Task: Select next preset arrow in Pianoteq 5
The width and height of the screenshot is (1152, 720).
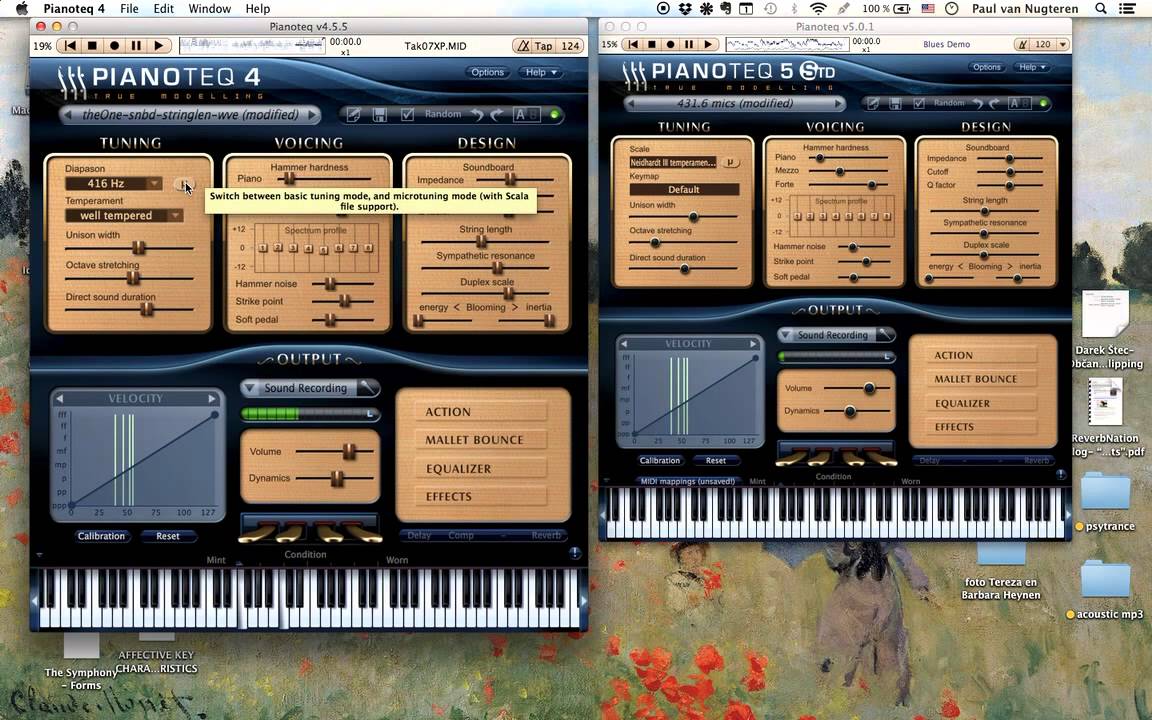Action: click(838, 104)
